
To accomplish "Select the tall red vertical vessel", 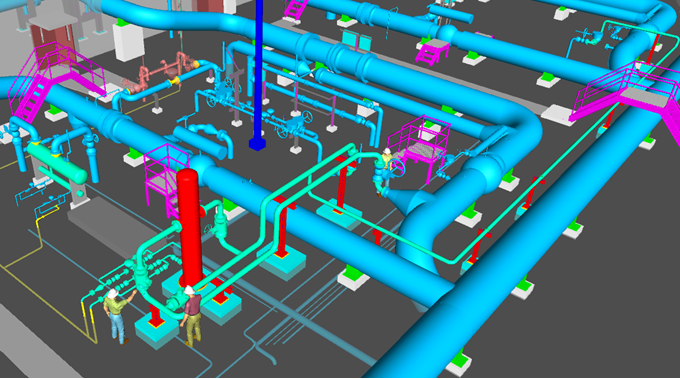I will [x=190, y=229].
